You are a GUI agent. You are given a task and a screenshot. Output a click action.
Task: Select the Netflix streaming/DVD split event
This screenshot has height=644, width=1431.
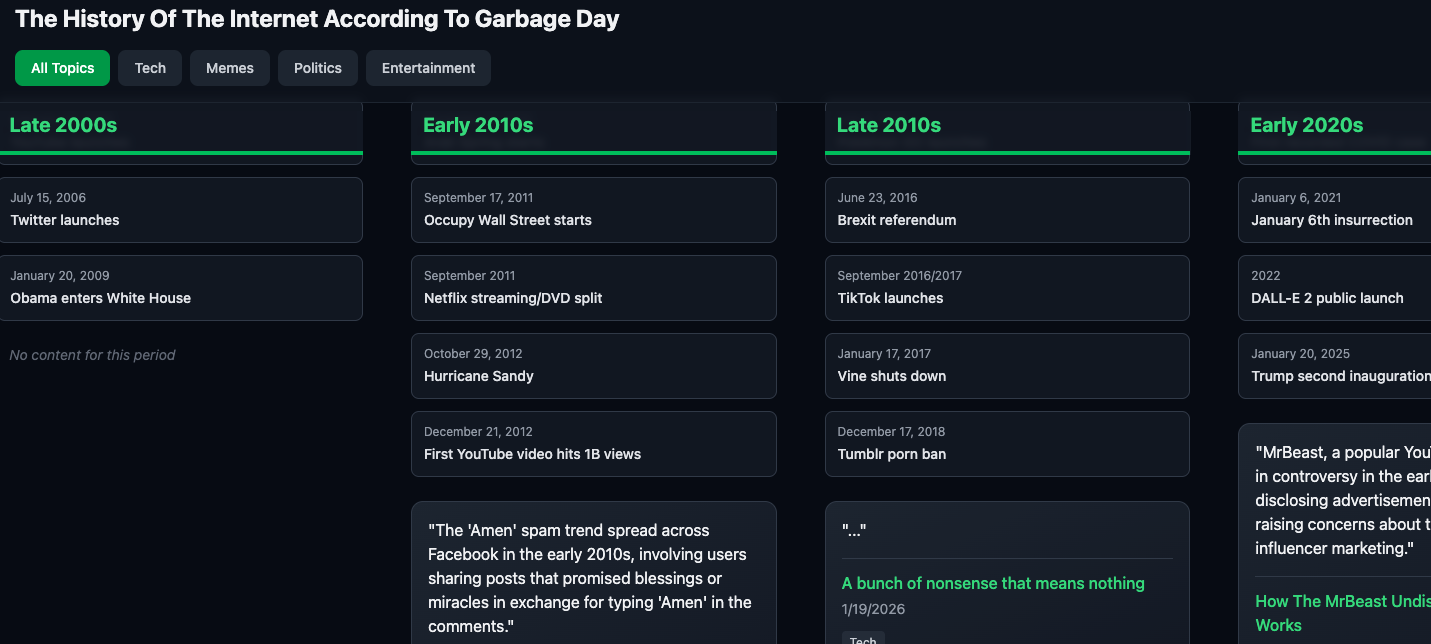pos(593,288)
